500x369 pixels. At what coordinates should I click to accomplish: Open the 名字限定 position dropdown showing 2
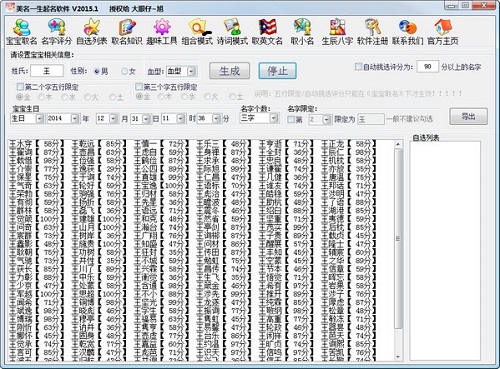tap(327, 119)
